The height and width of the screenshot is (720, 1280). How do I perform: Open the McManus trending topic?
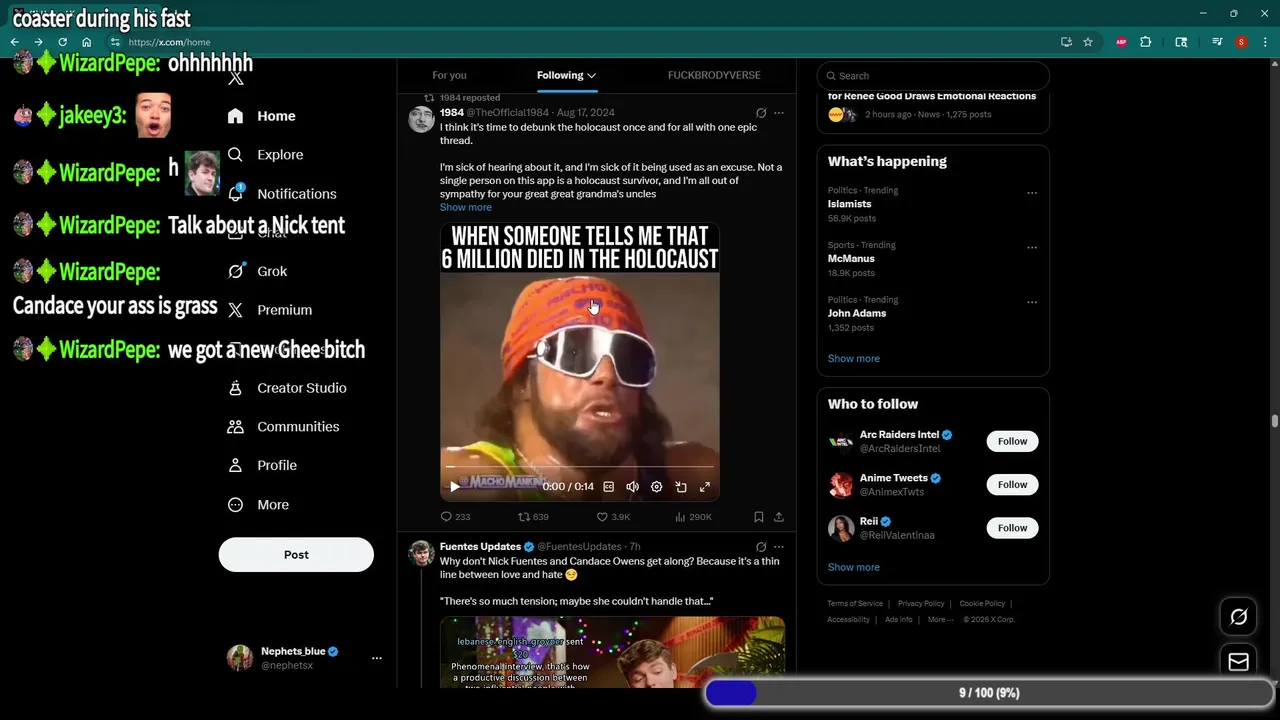(851, 259)
